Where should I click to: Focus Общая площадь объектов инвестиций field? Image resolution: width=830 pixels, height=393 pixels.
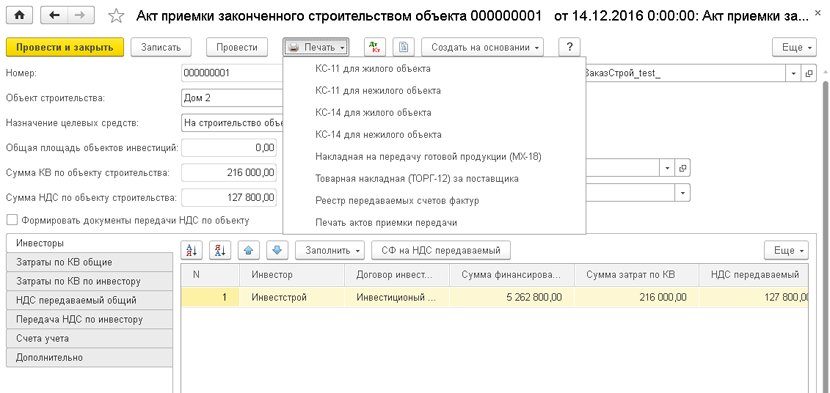[229, 147]
